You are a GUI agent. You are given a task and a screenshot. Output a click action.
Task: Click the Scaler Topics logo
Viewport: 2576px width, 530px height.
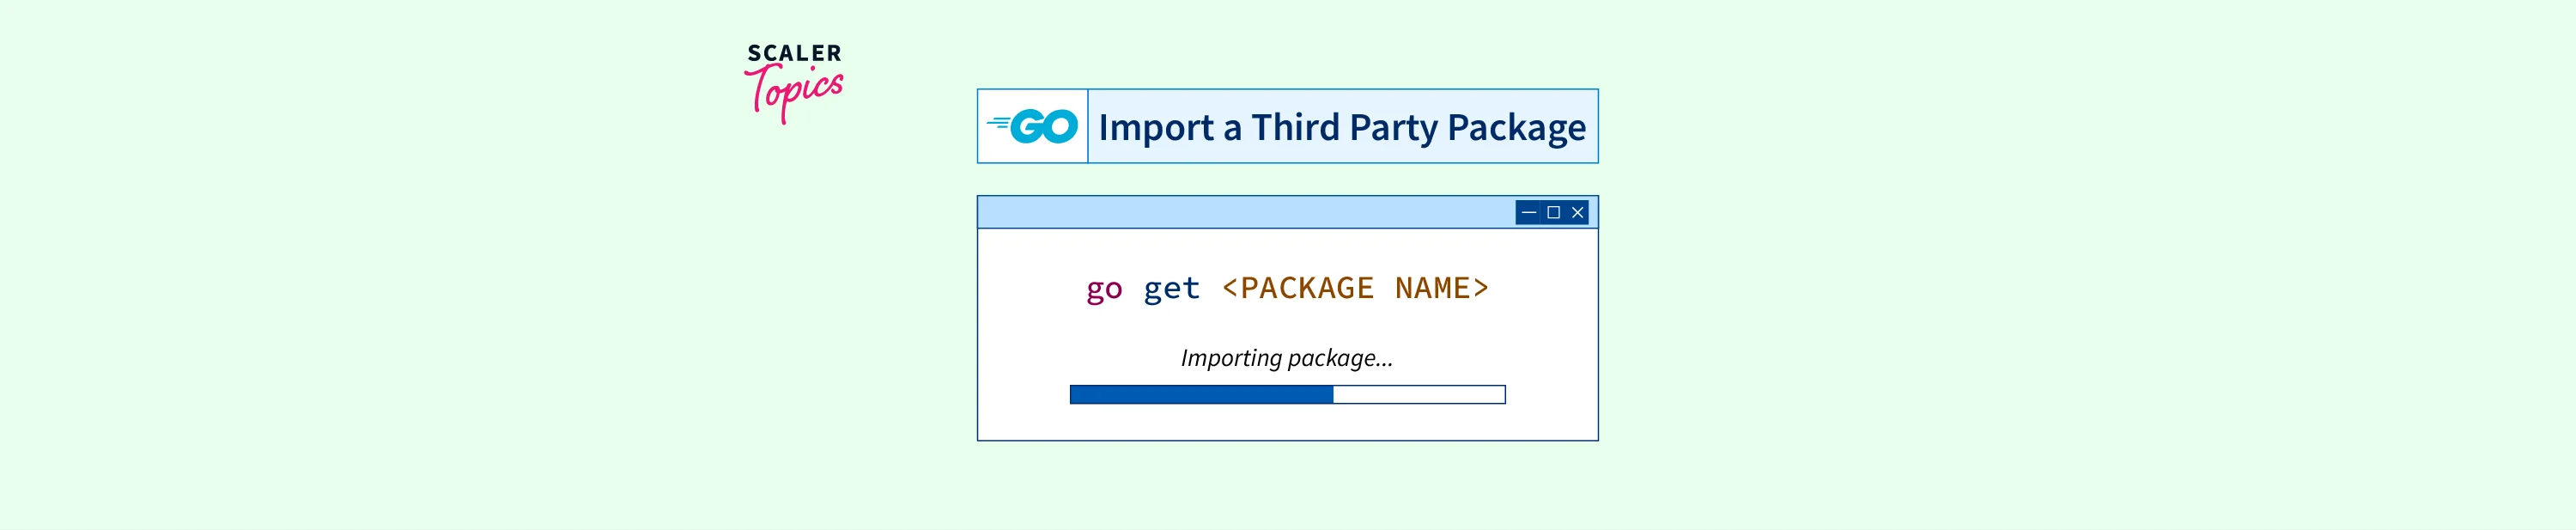794,82
